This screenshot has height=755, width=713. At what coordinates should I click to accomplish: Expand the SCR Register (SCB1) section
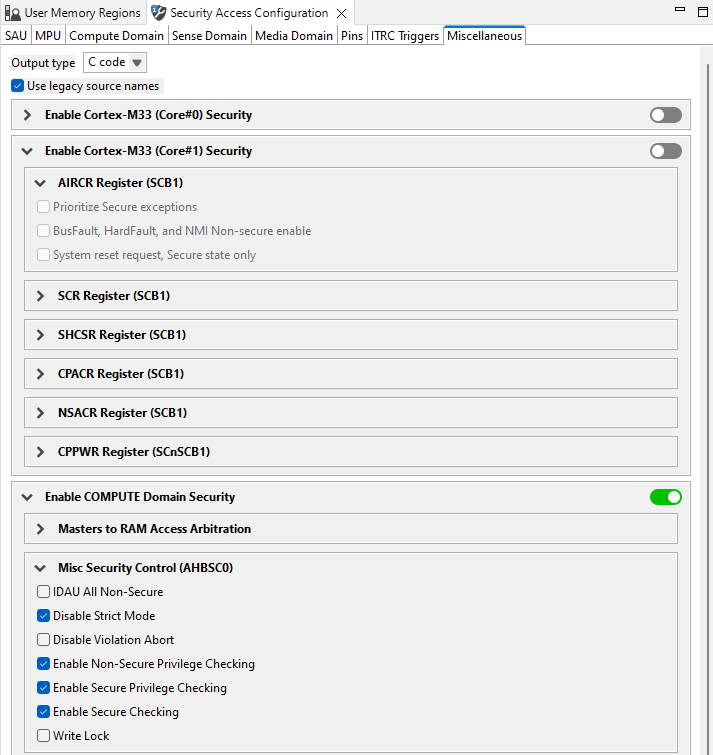[40, 296]
